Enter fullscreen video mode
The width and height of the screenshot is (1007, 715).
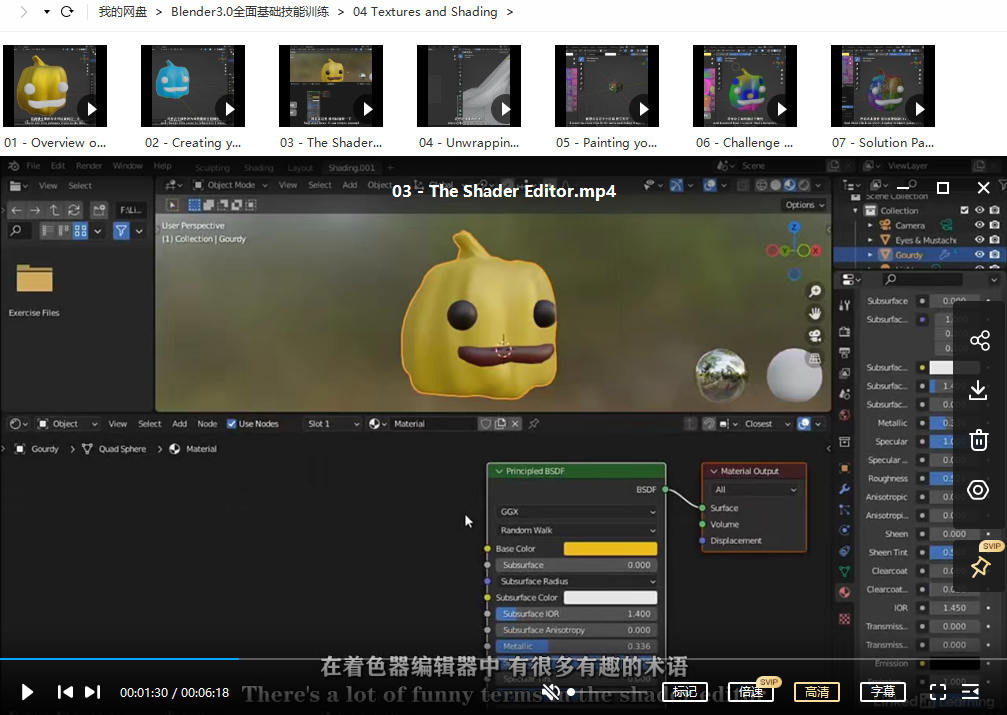pyautogui.click(x=938, y=692)
